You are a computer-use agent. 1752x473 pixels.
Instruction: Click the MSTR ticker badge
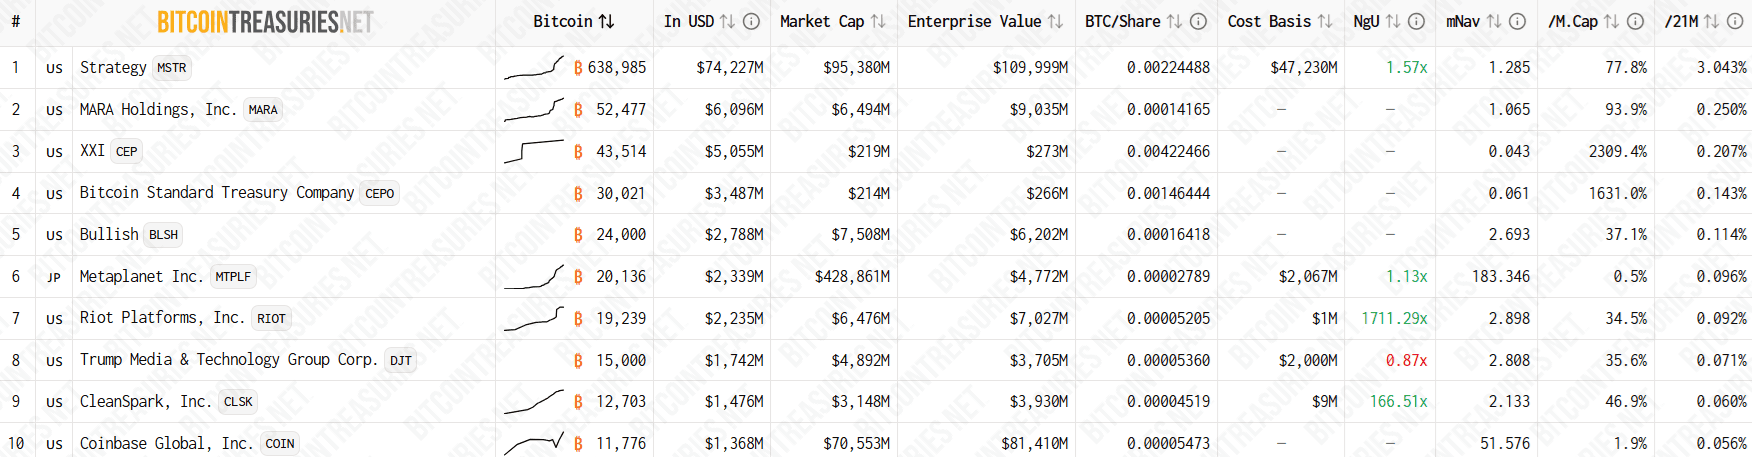point(172,68)
